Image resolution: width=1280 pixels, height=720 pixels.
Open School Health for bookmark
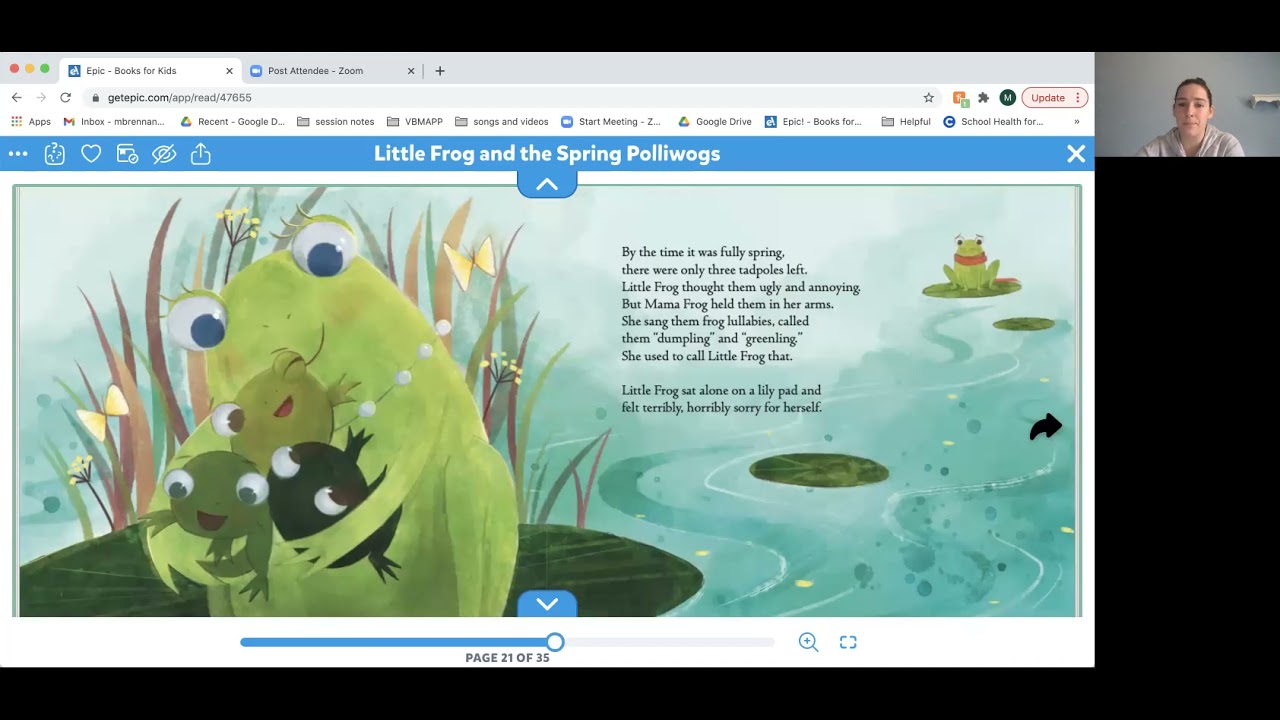point(993,122)
